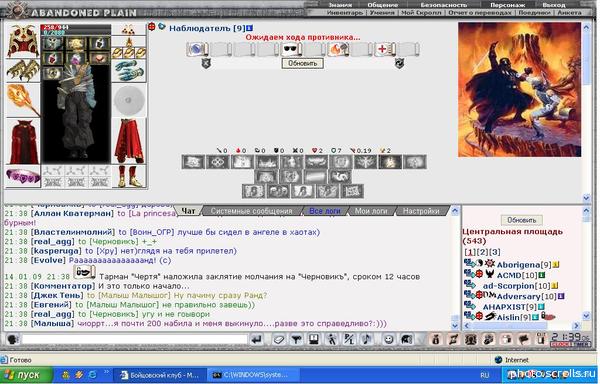Switch to Системные сообщения tab

click(251, 211)
